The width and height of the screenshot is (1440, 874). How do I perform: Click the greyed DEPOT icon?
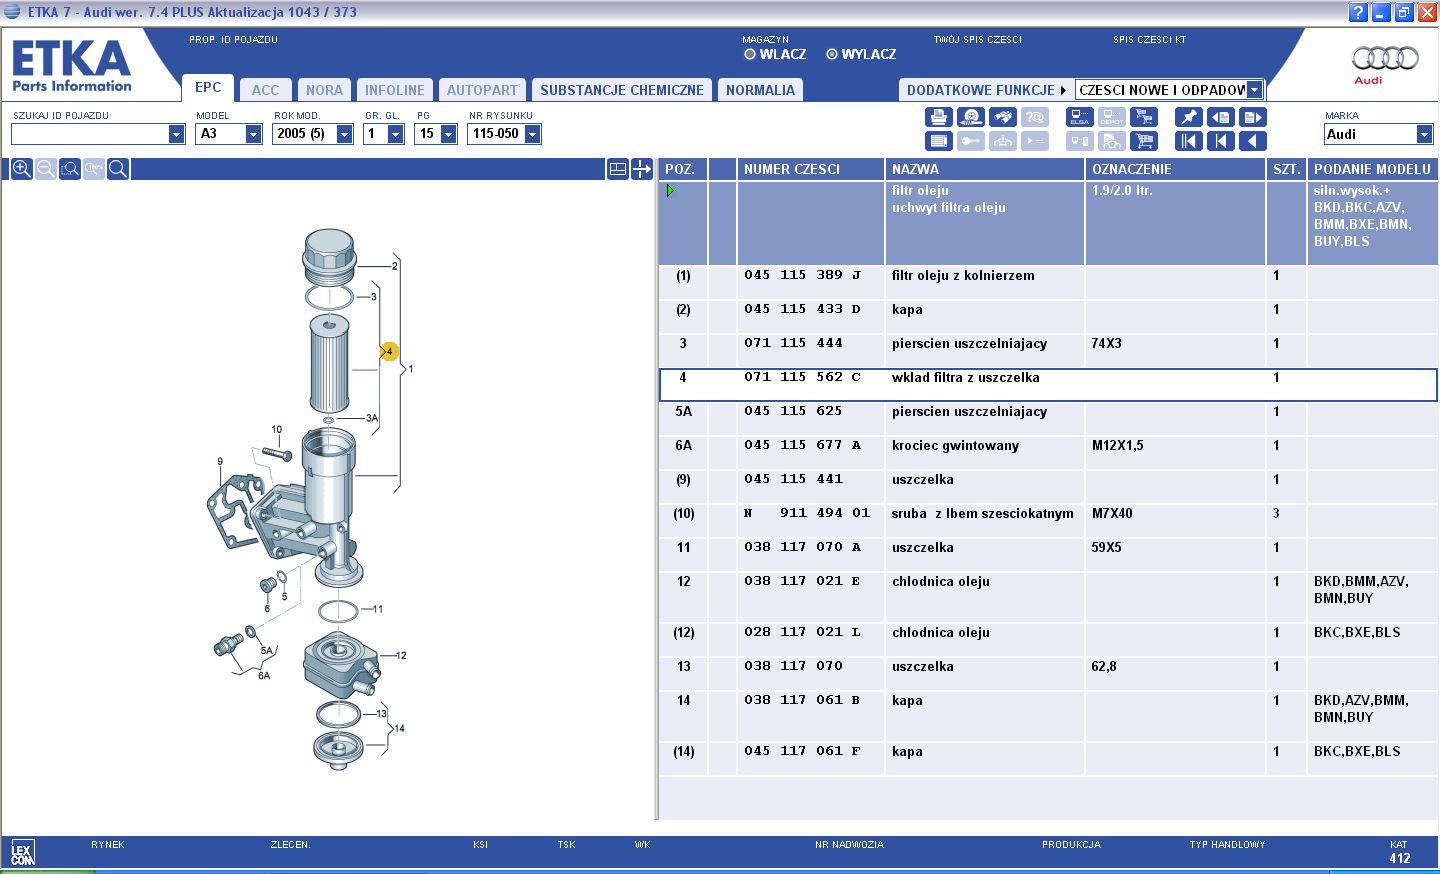pos(1111,117)
